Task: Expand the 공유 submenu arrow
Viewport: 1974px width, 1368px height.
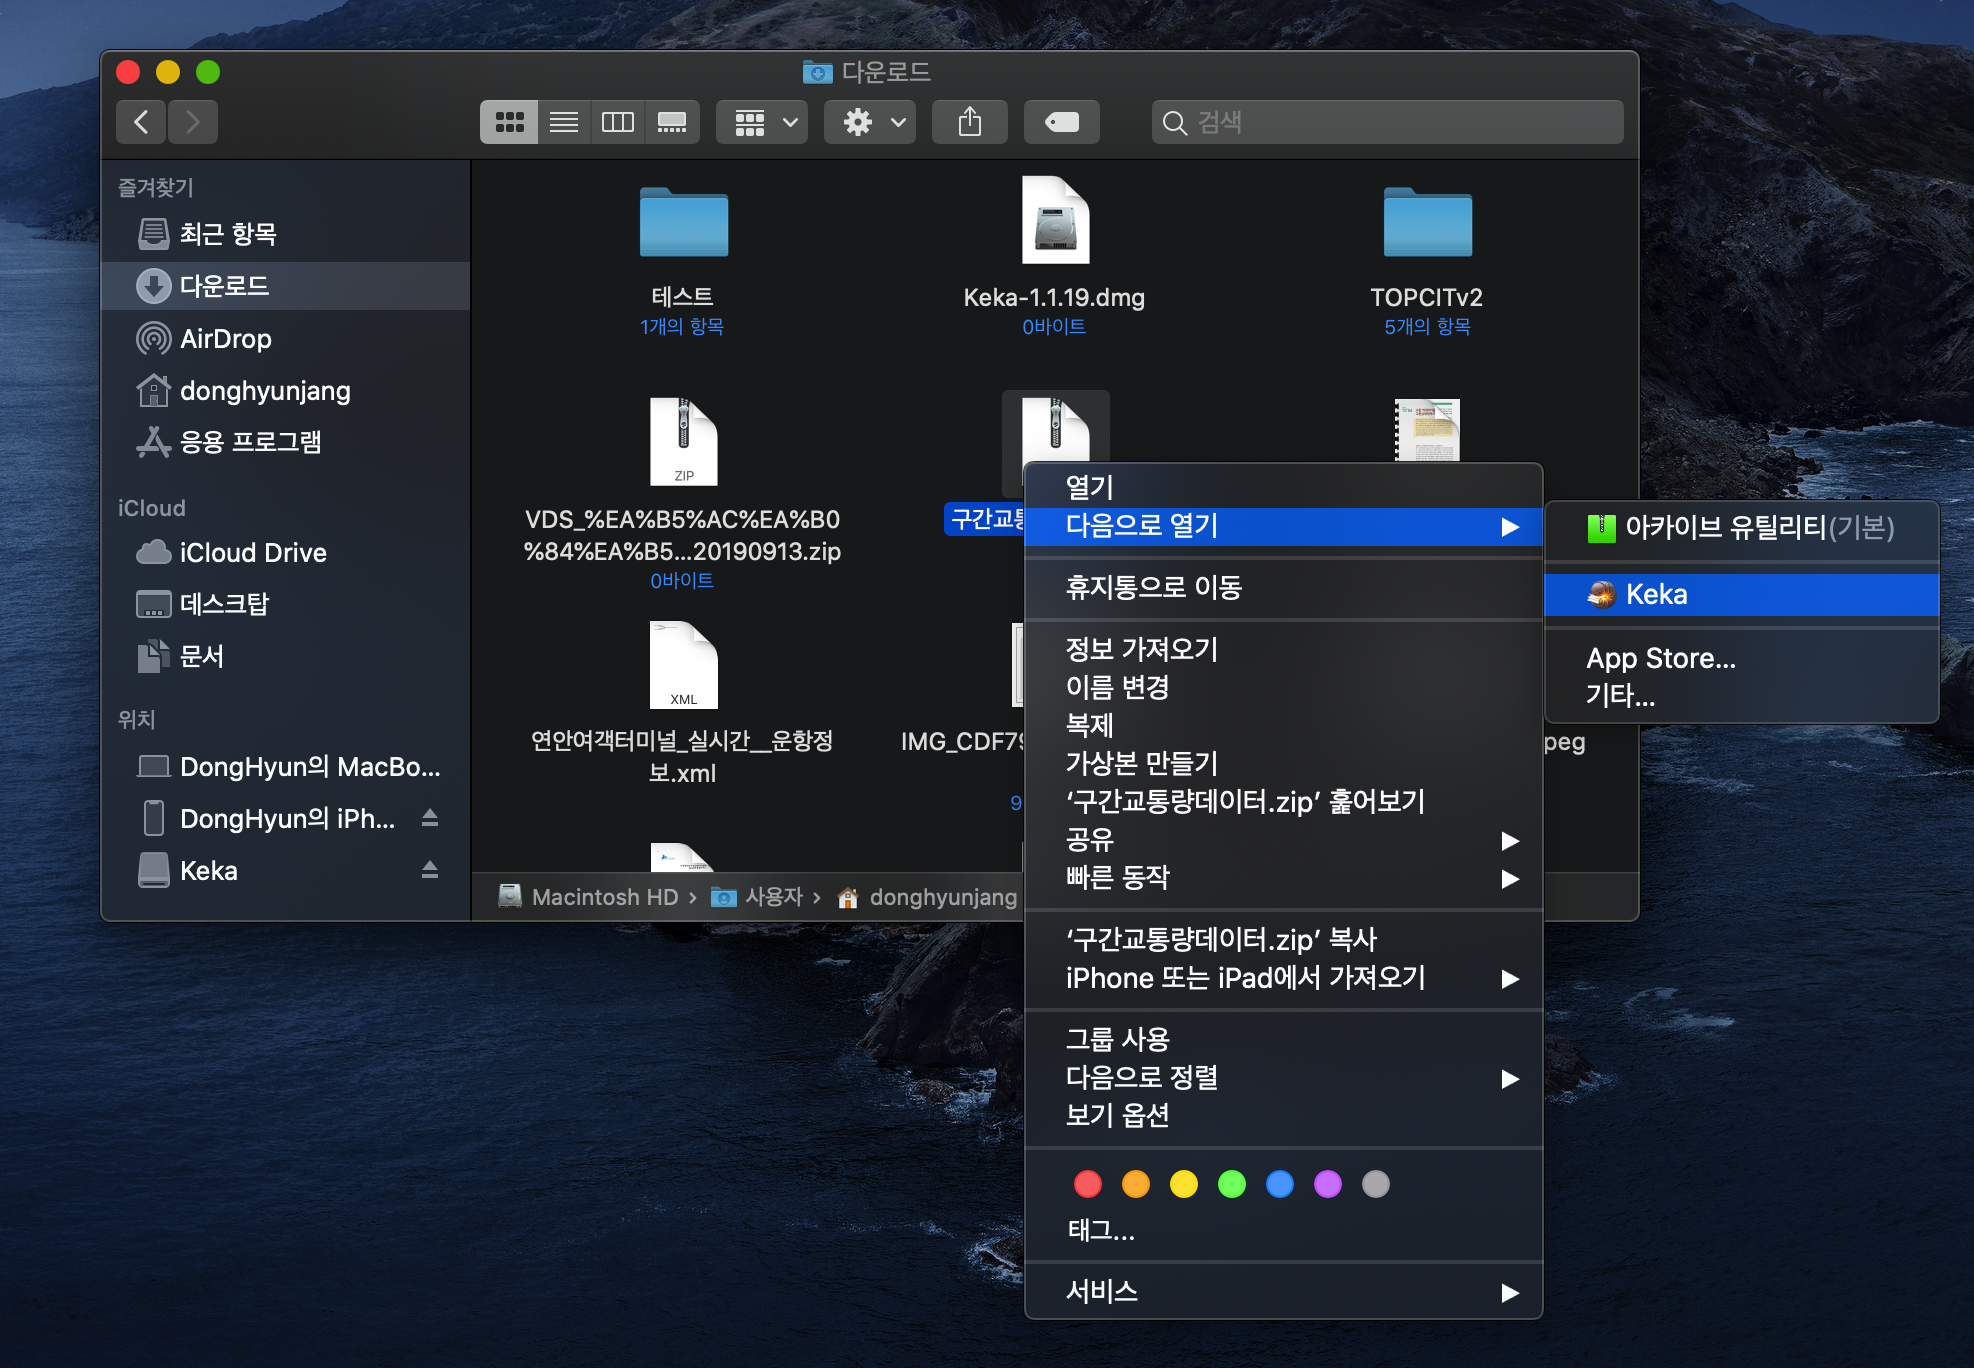Action: [1510, 841]
